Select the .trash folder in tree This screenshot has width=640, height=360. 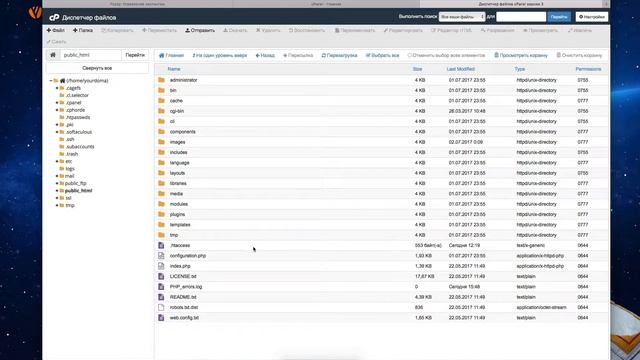[72, 154]
